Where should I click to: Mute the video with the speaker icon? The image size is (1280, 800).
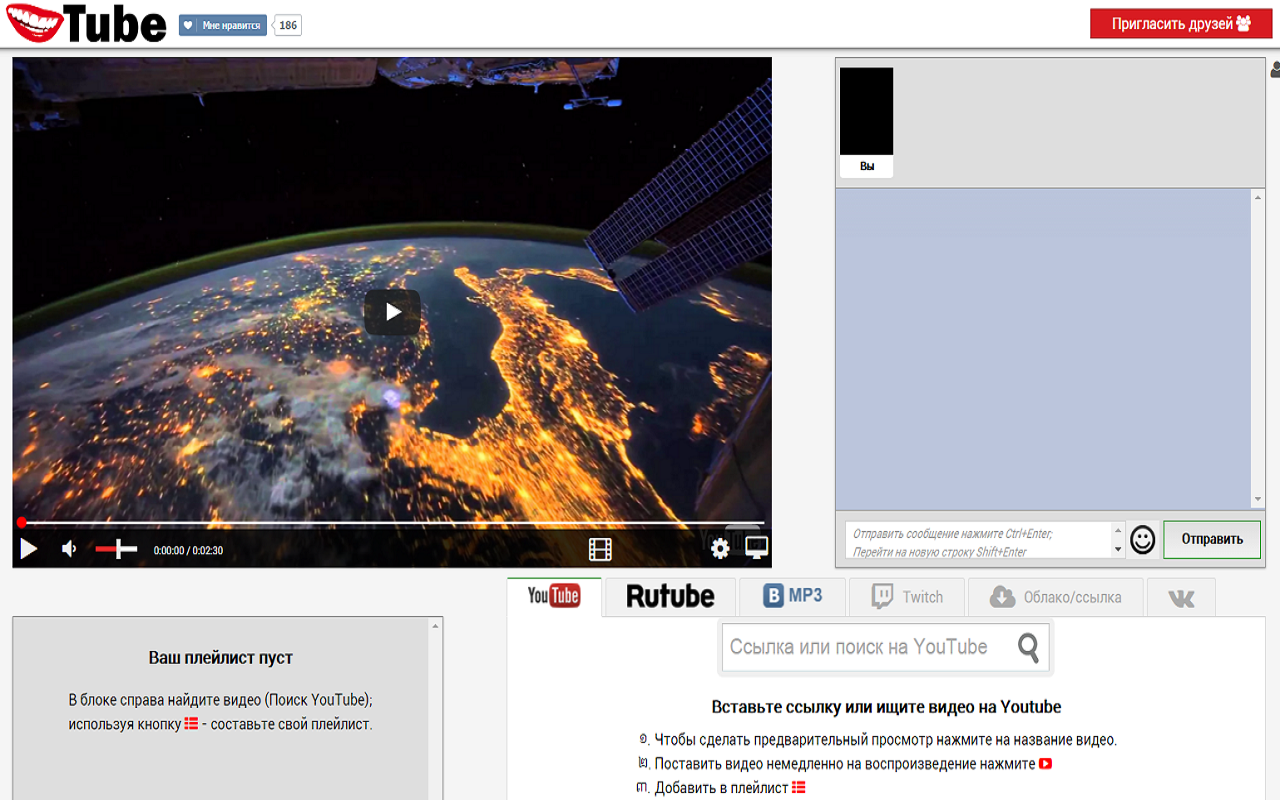point(69,549)
